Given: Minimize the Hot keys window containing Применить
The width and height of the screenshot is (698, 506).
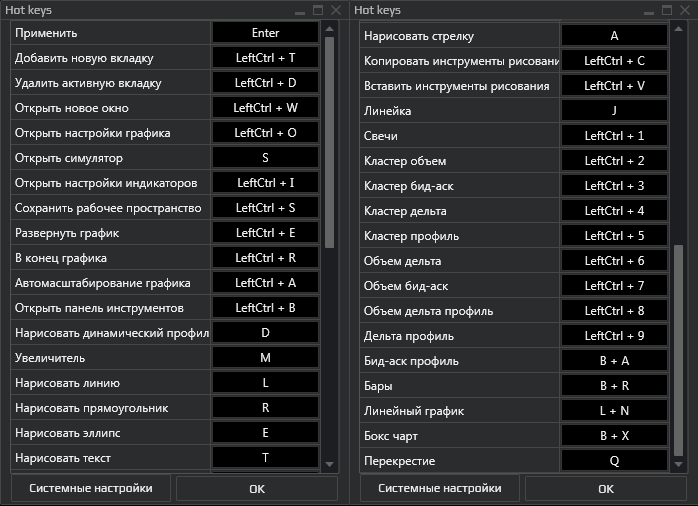Looking at the screenshot, I should click(x=300, y=10).
